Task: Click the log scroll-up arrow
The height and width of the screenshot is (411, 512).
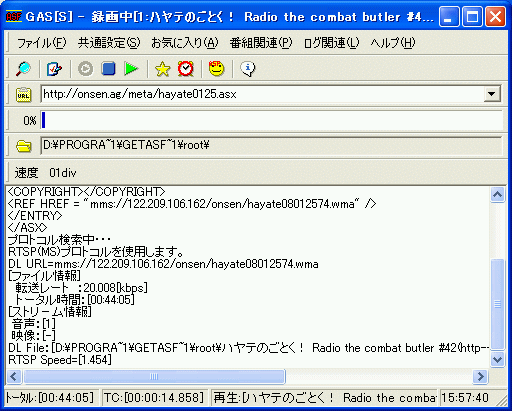Action: tap(498, 194)
